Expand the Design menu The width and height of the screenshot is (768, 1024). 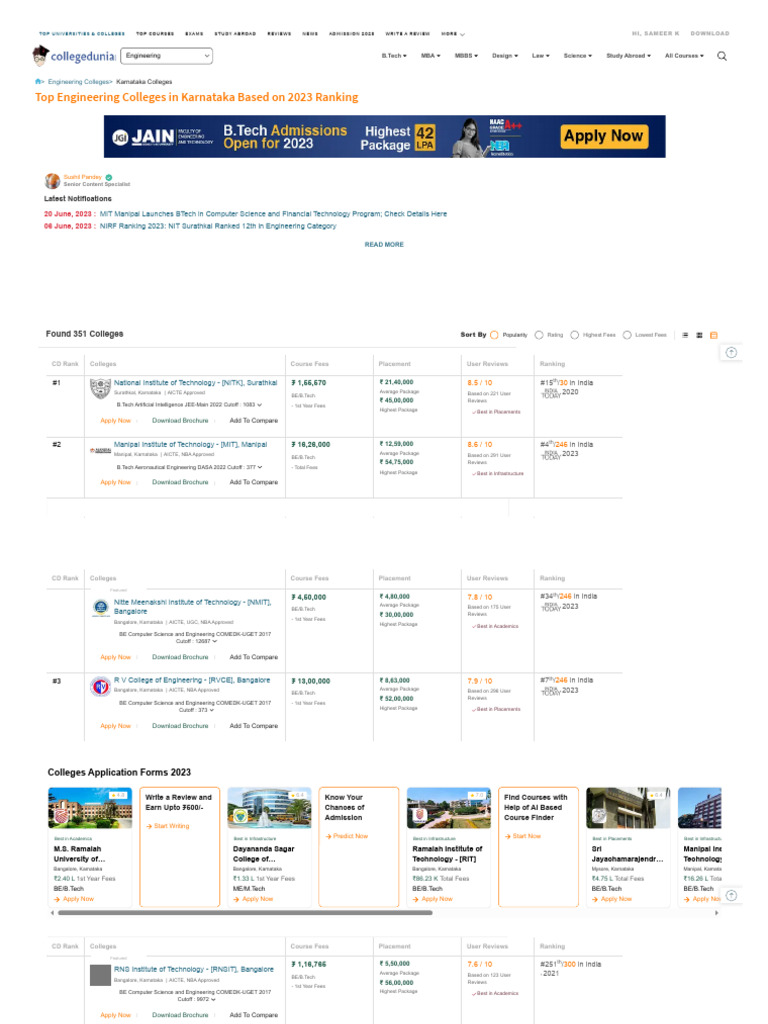[505, 56]
